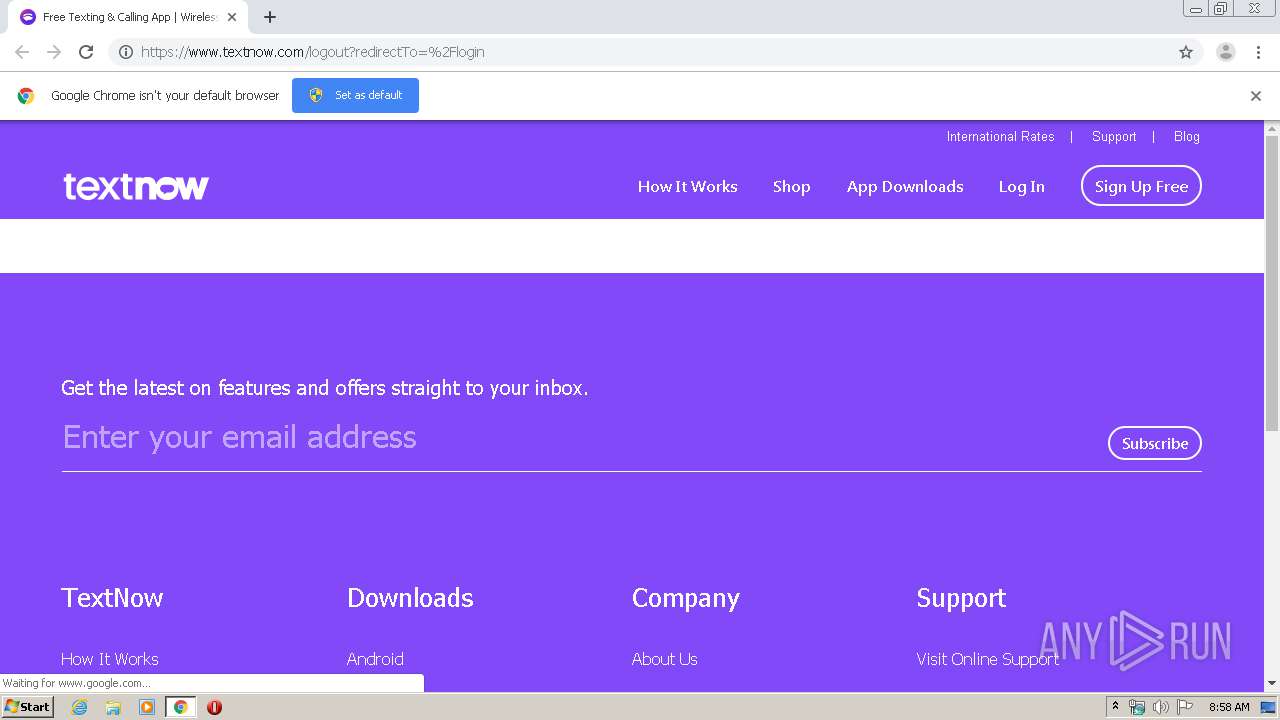Go back with the browser back arrow
Screen dimensions: 1280x720
pyautogui.click(x=22, y=52)
